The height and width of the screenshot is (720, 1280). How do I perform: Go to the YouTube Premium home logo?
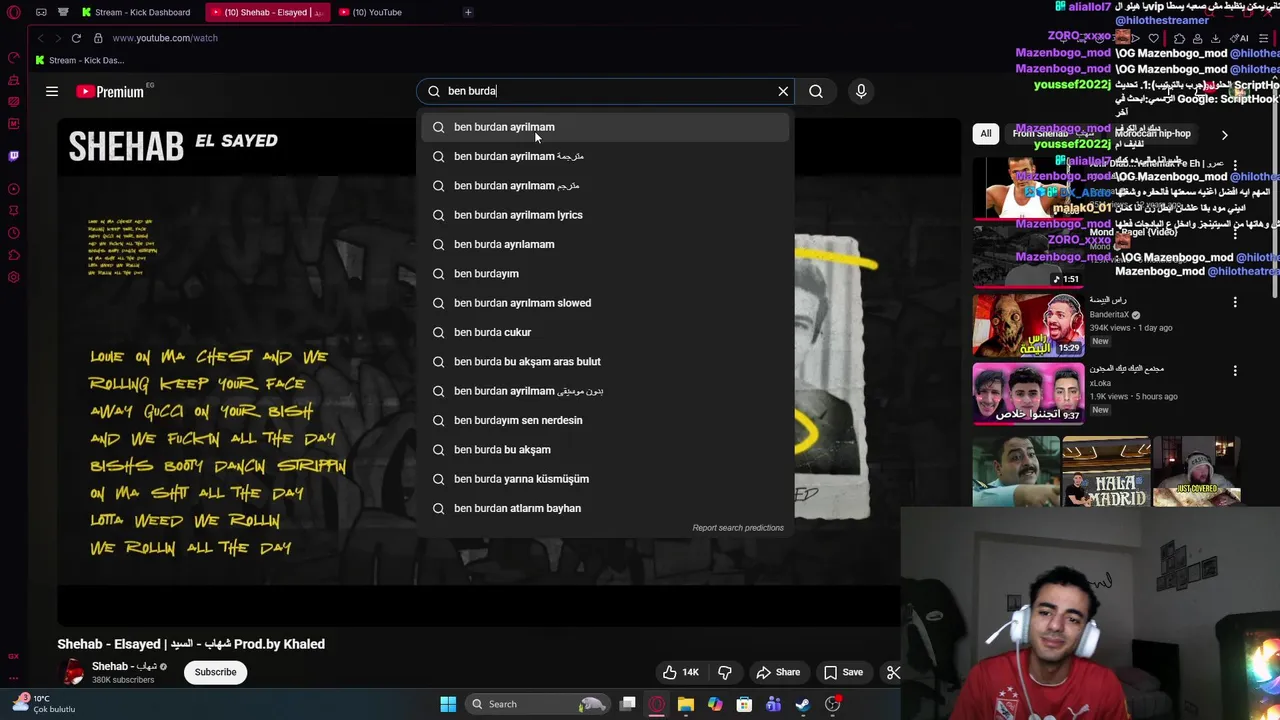click(110, 91)
